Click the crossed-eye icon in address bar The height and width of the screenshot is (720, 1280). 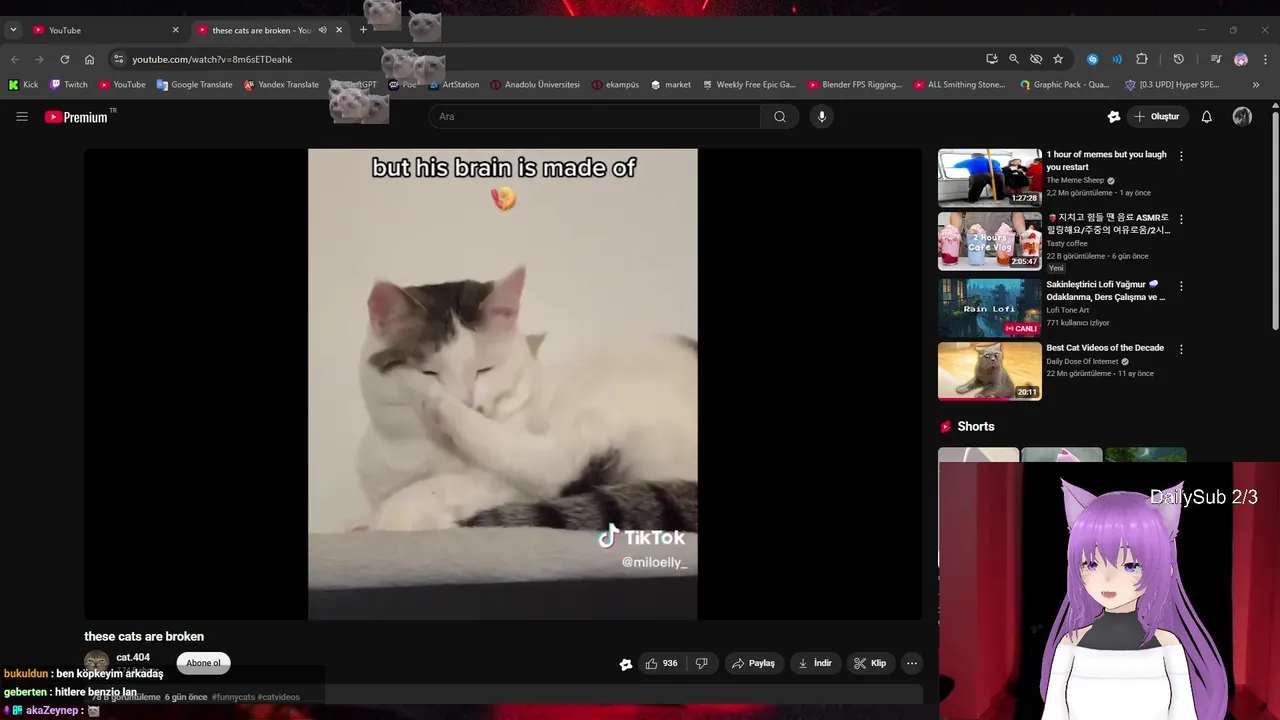coord(1036,59)
